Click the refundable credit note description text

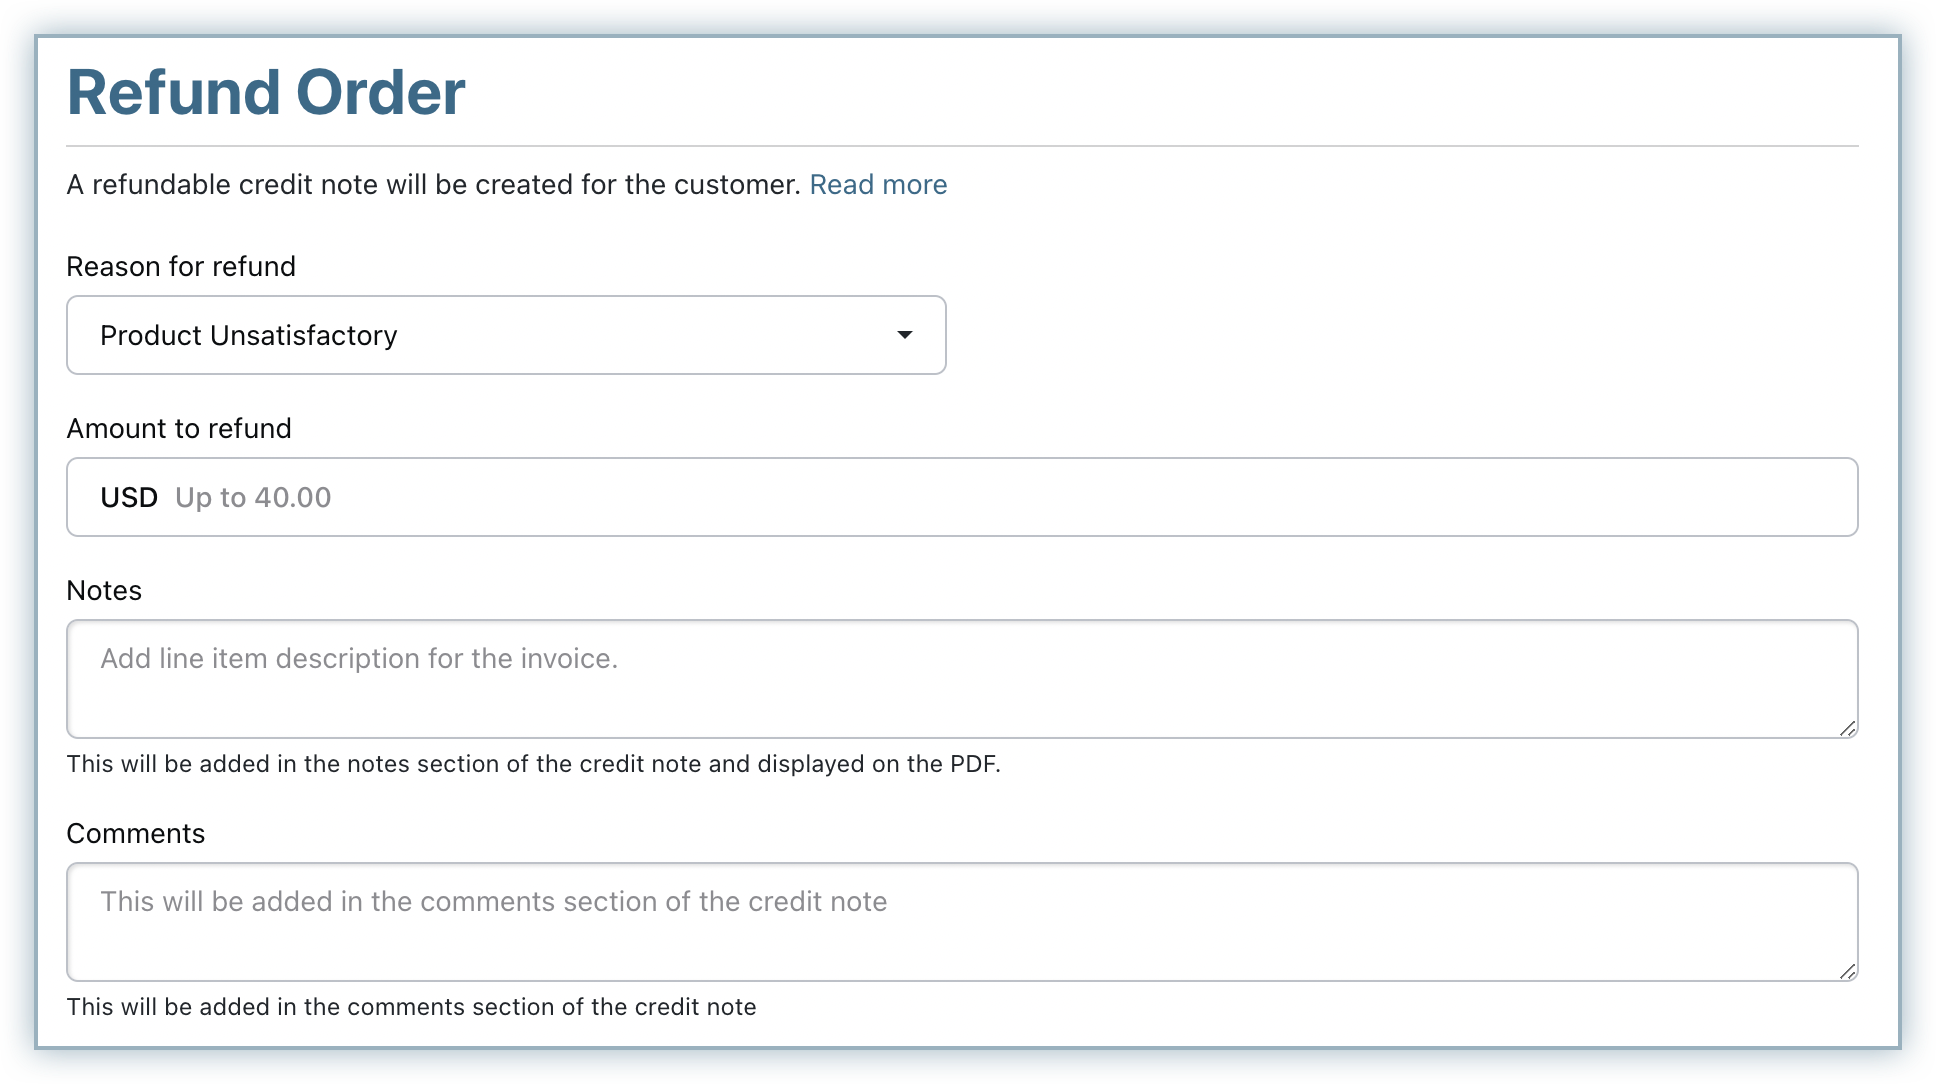433,185
